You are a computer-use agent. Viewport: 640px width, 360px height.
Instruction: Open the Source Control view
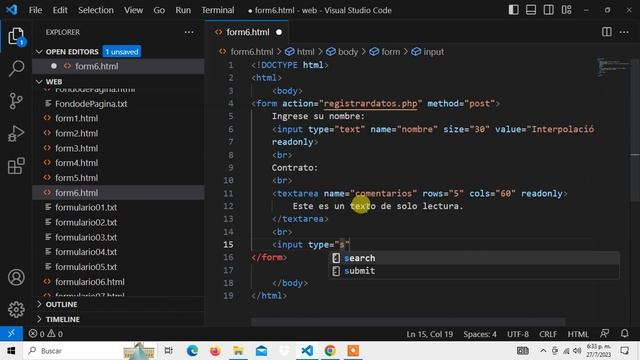[x=16, y=101]
